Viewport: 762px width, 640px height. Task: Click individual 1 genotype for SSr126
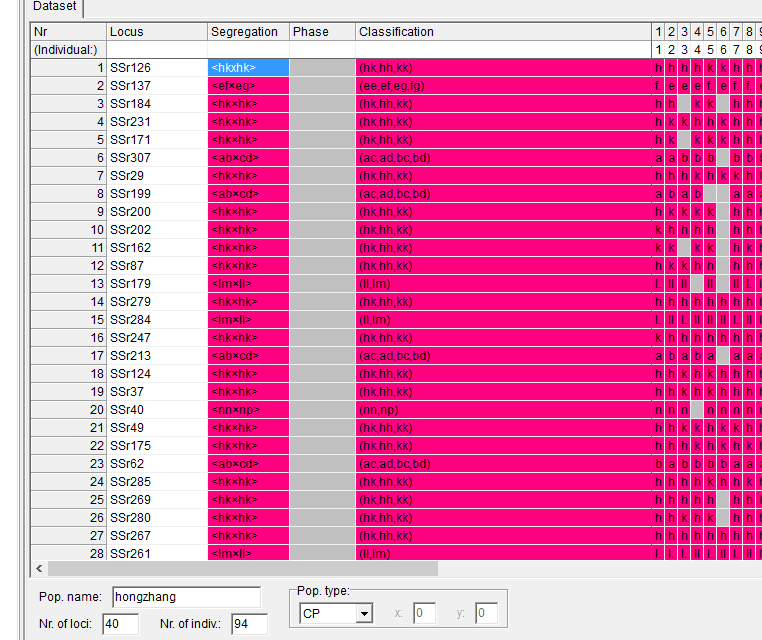click(658, 68)
